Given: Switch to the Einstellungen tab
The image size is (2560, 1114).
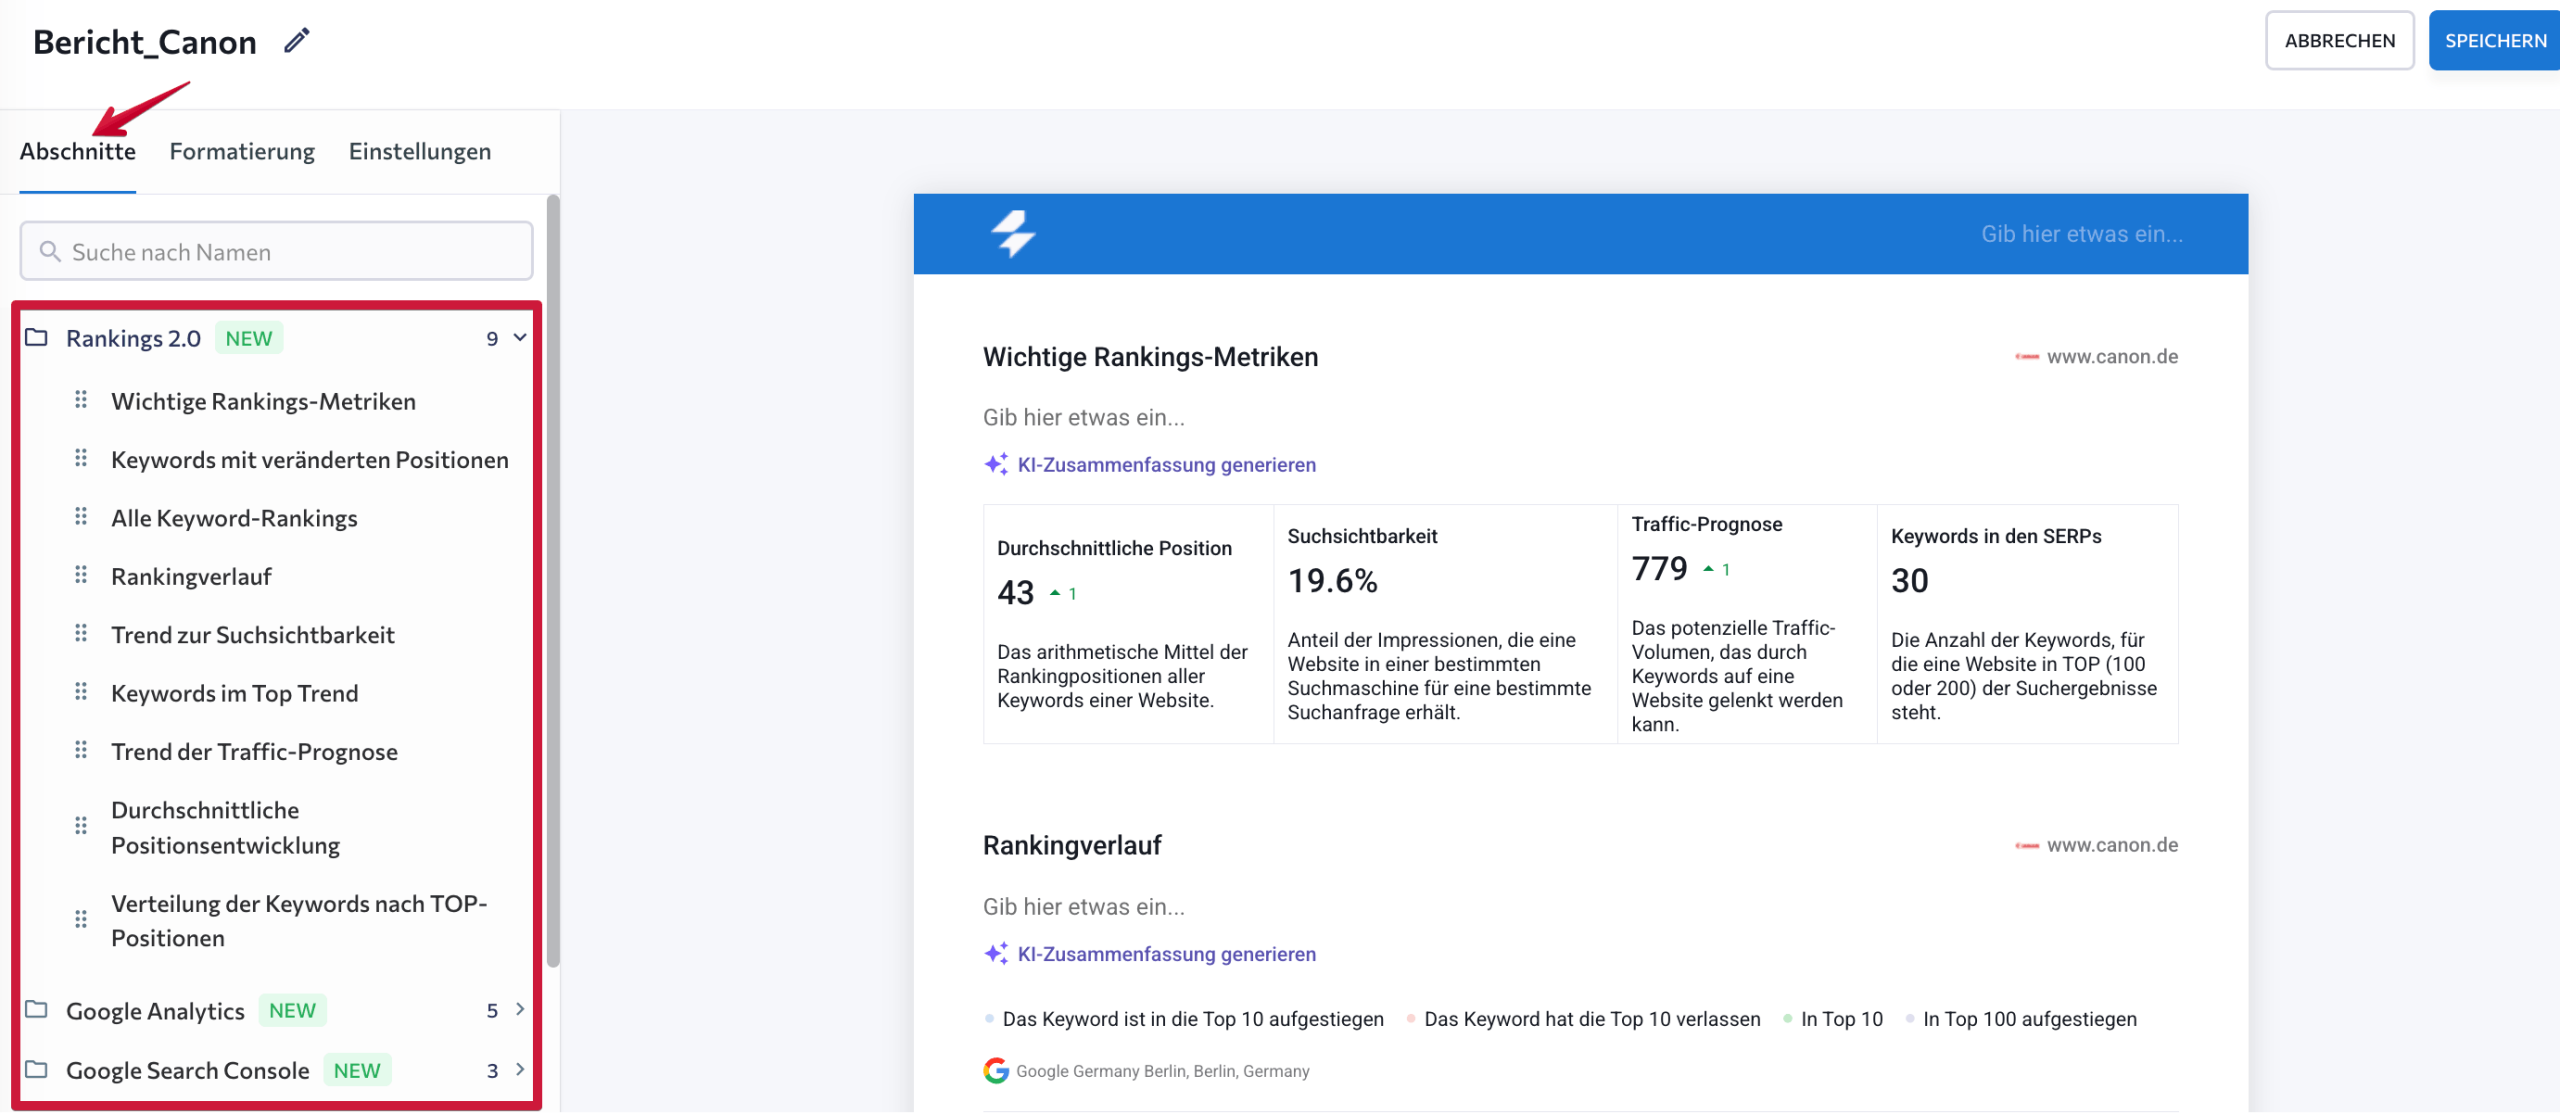Looking at the screenshot, I should [x=420, y=152].
